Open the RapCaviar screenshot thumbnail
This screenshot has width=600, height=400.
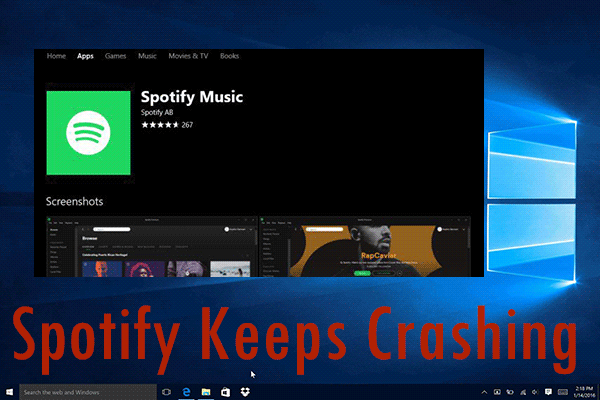(365, 247)
